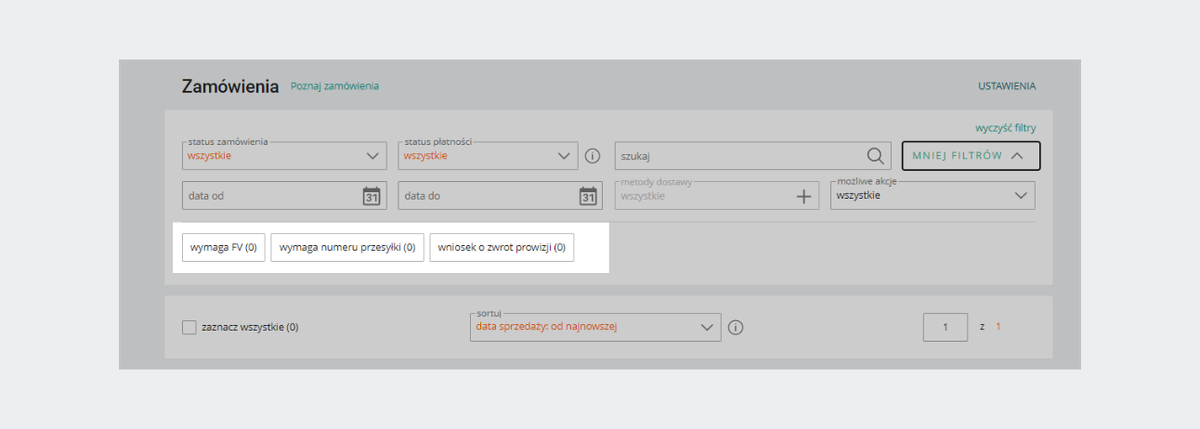Expand the 'status zamówienia' dropdown
Image resolution: width=1200 pixels, height=429 pixels.
coord(284,155)
